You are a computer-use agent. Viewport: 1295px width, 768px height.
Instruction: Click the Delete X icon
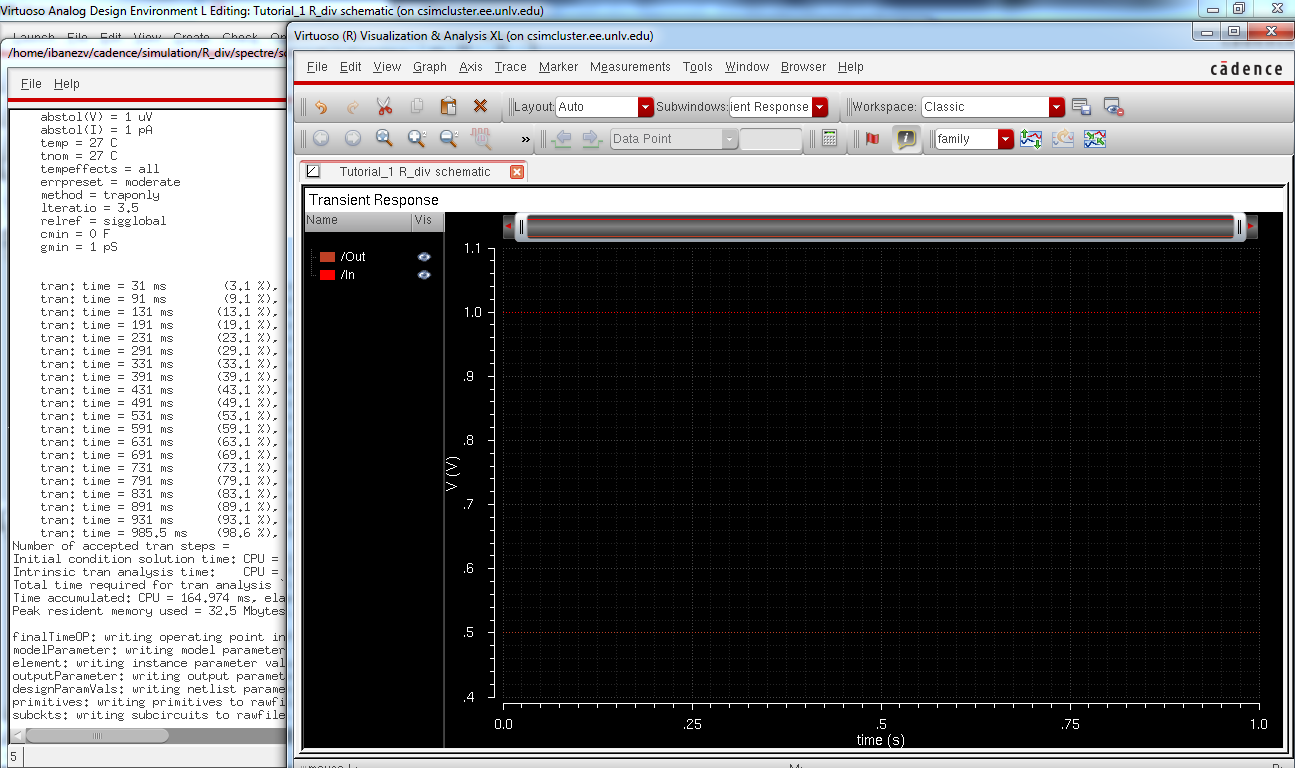pyautogui.click(x=481, y=107)
